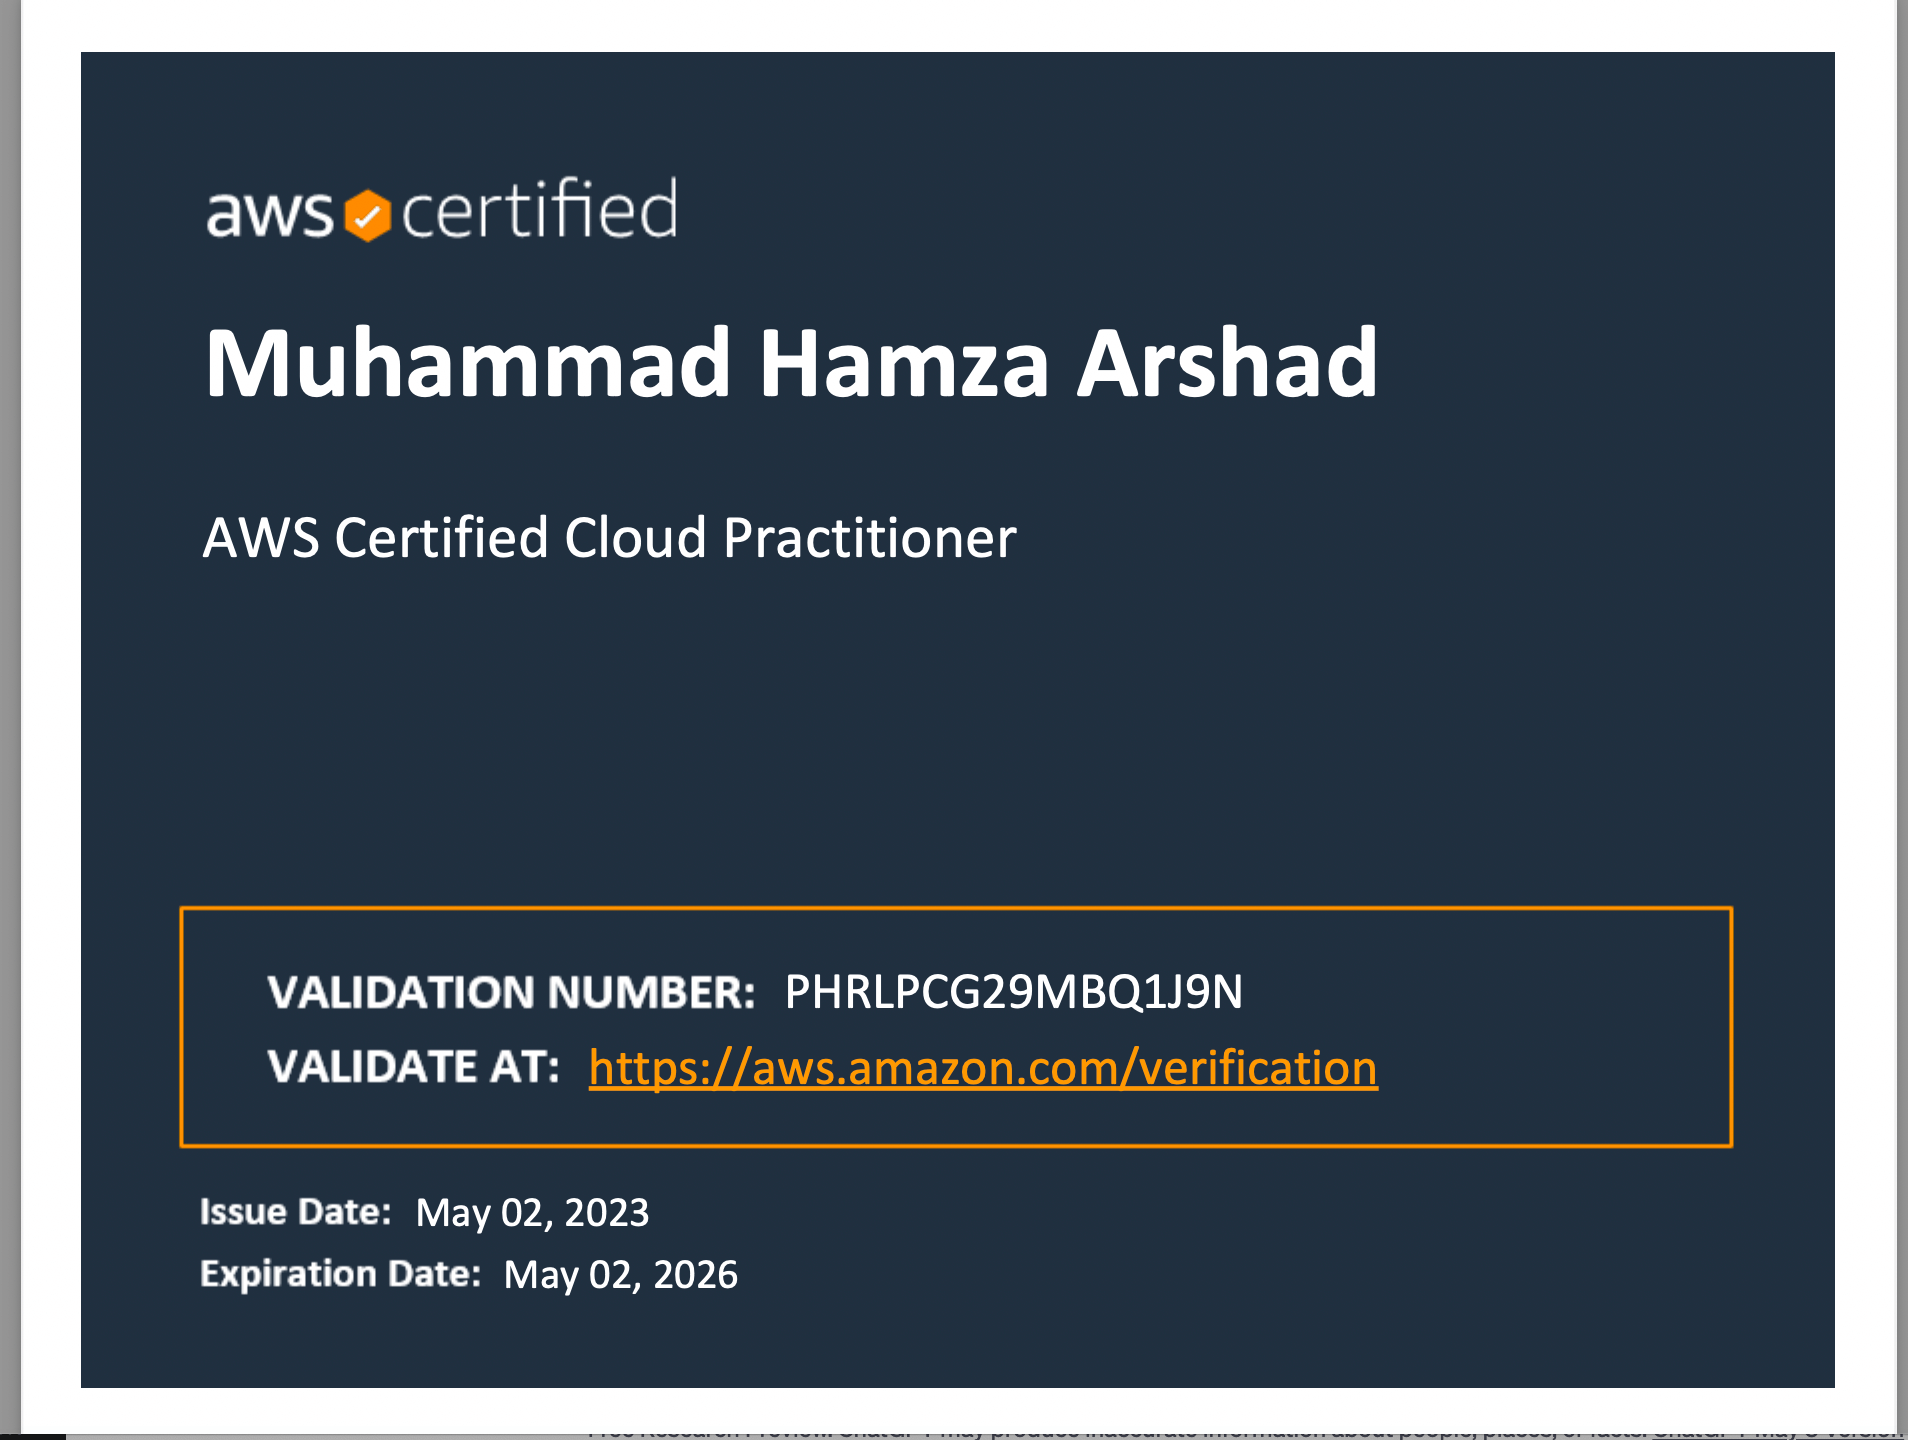This screenshot has height=1440, width=1908.
Task: Click the year 2023 in the issue date
Action: (607, 1213)
